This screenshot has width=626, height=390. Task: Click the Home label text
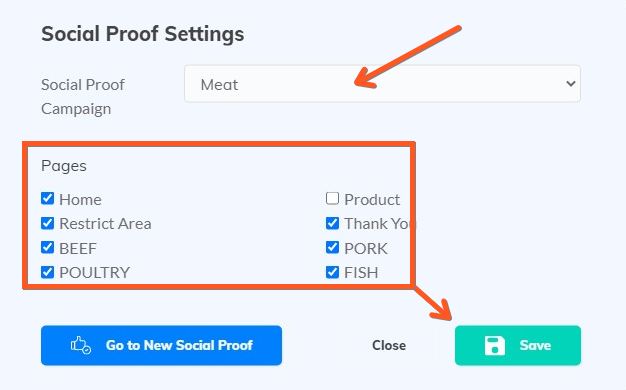pos(80,200)
